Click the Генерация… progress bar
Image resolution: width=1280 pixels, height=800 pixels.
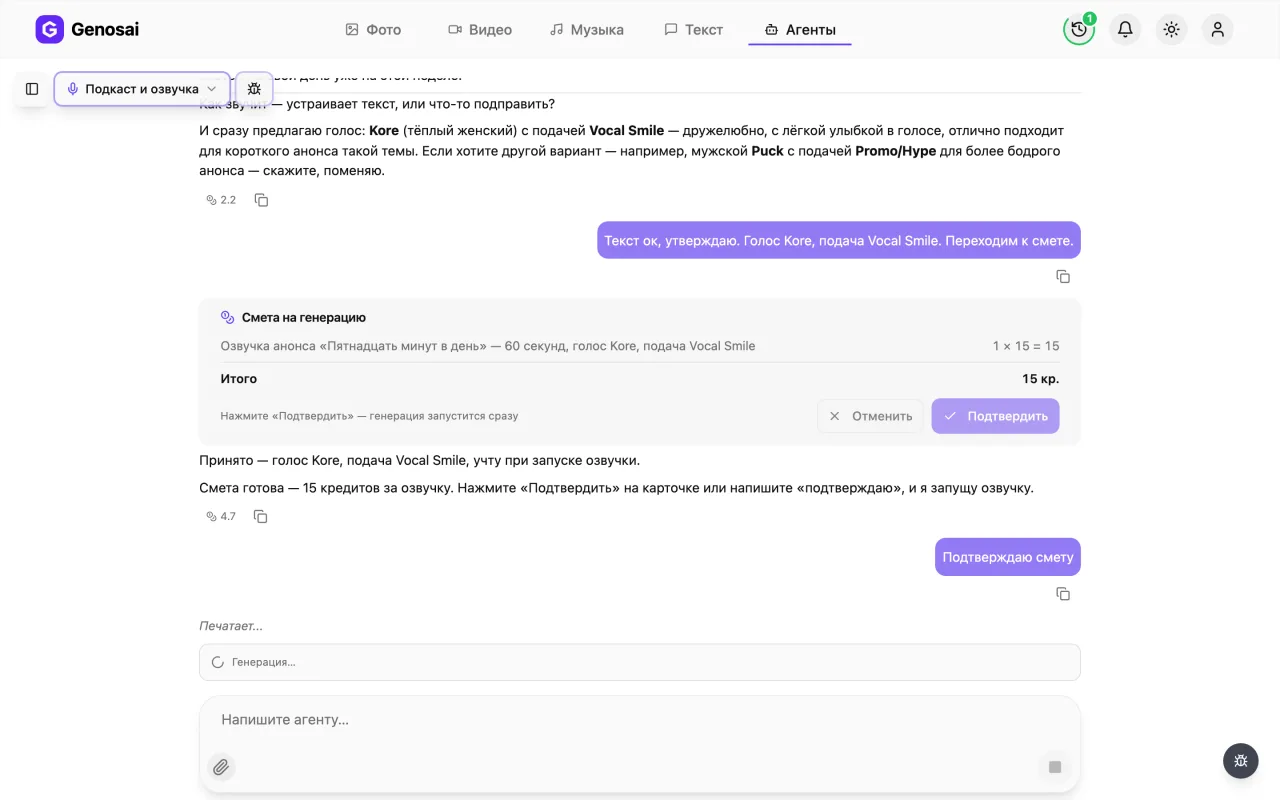640,662
